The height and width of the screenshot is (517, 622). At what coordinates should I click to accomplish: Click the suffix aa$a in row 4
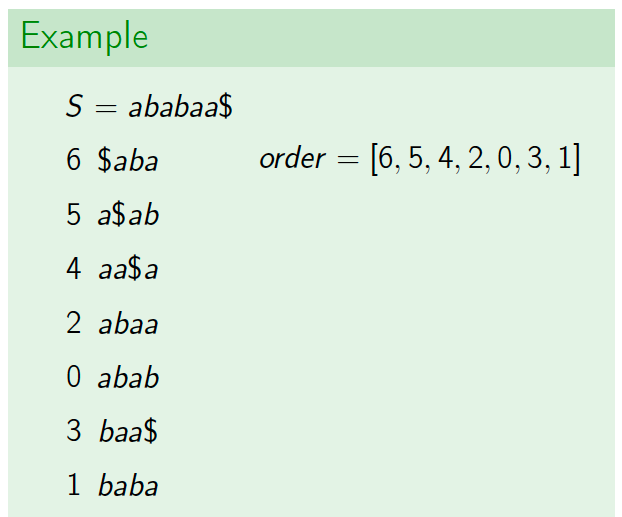[x=128, y=269]
